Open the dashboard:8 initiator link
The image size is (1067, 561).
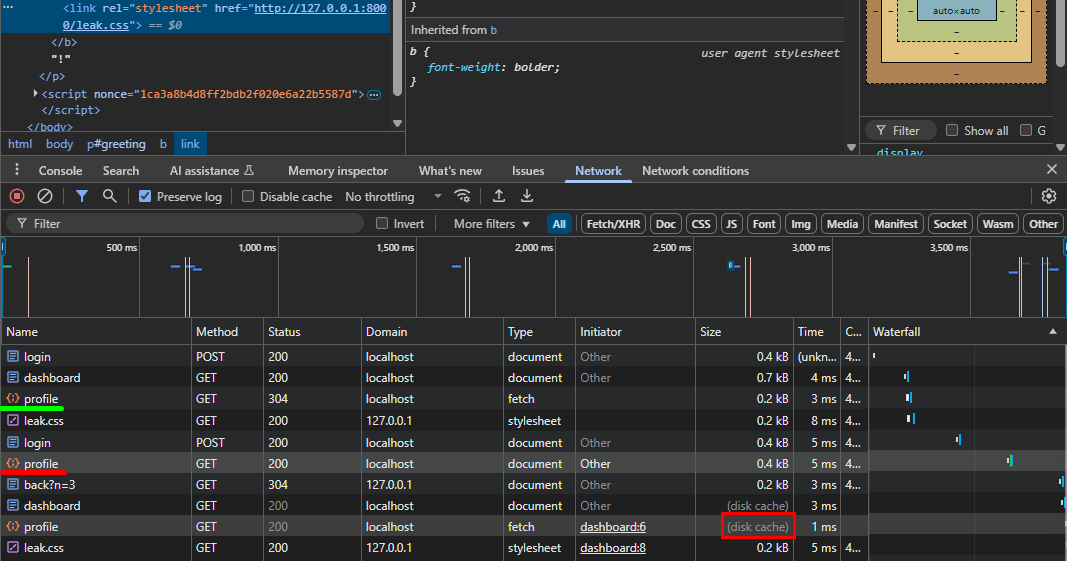click(x=612, y=548)
